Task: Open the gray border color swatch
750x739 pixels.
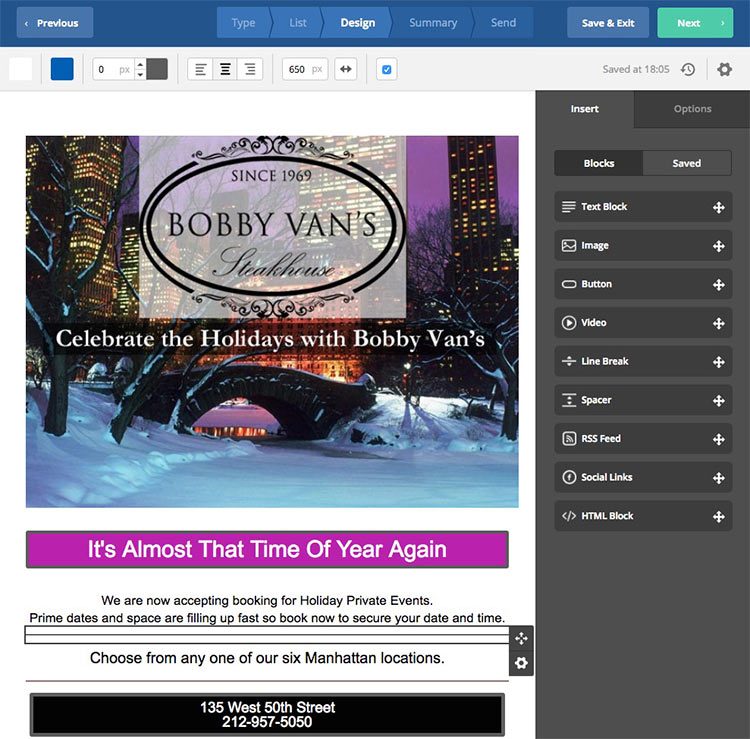Action: point(157,69)
